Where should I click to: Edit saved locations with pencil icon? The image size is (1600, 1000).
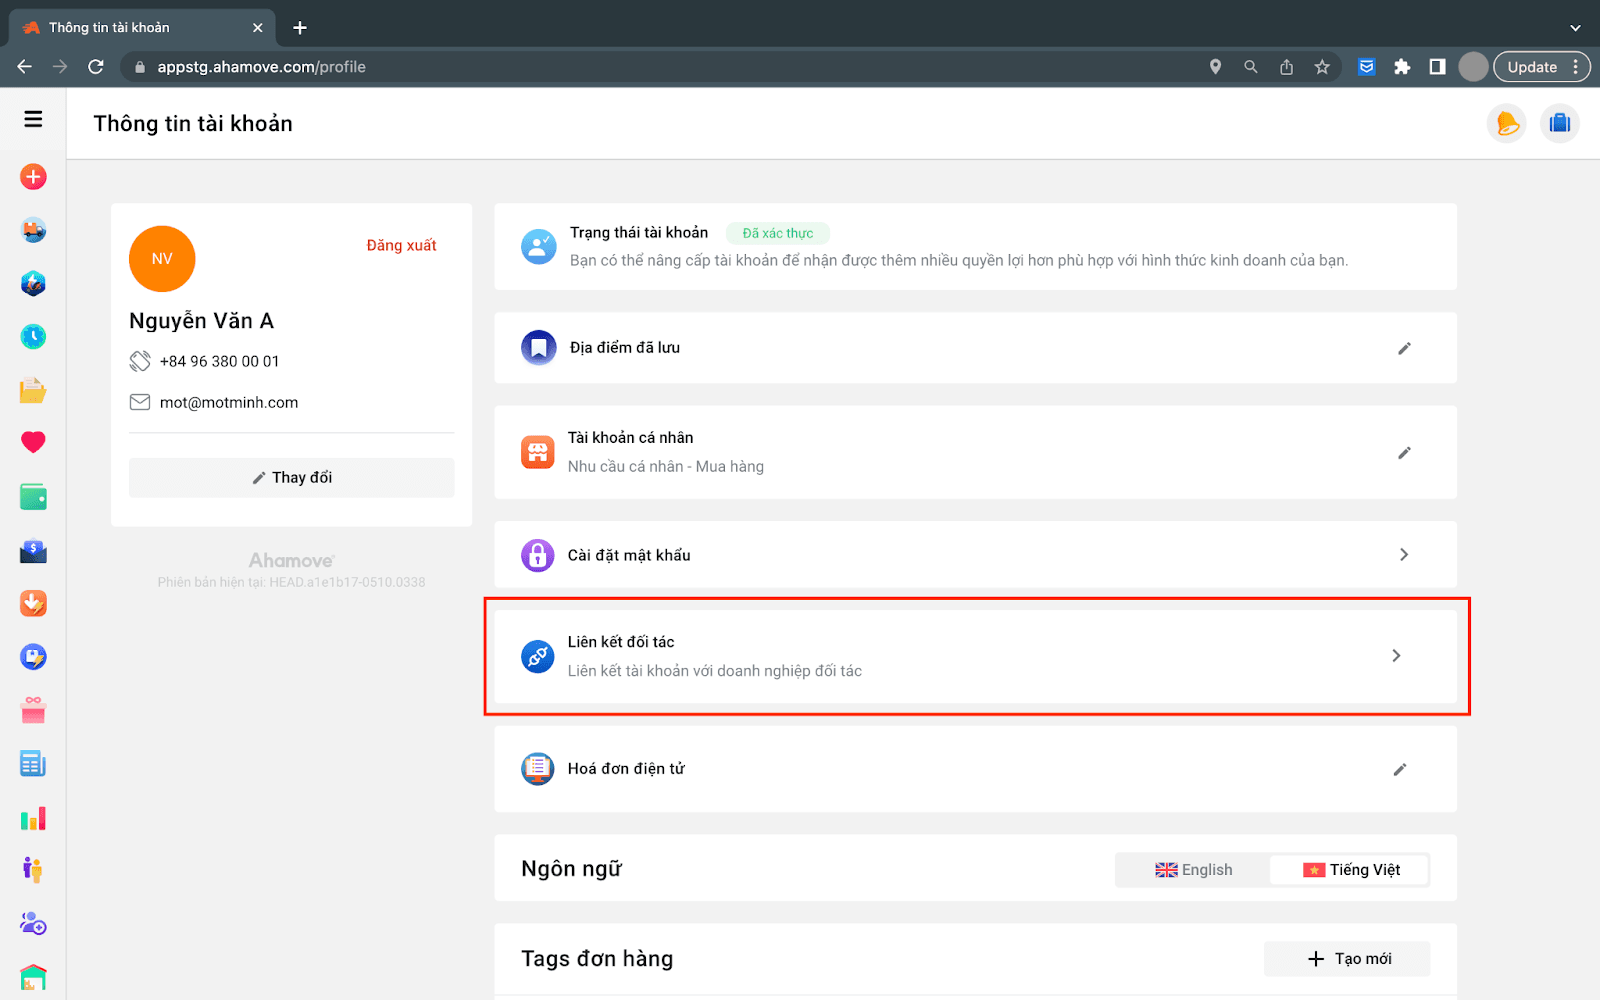click(x=1404, y=348)
